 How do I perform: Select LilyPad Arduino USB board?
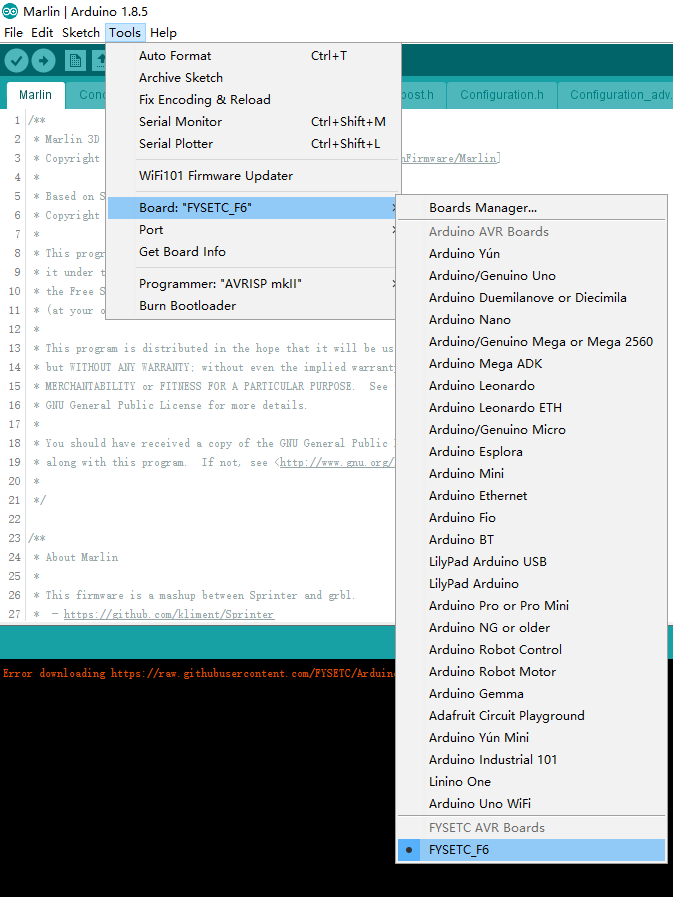point(532,562)
